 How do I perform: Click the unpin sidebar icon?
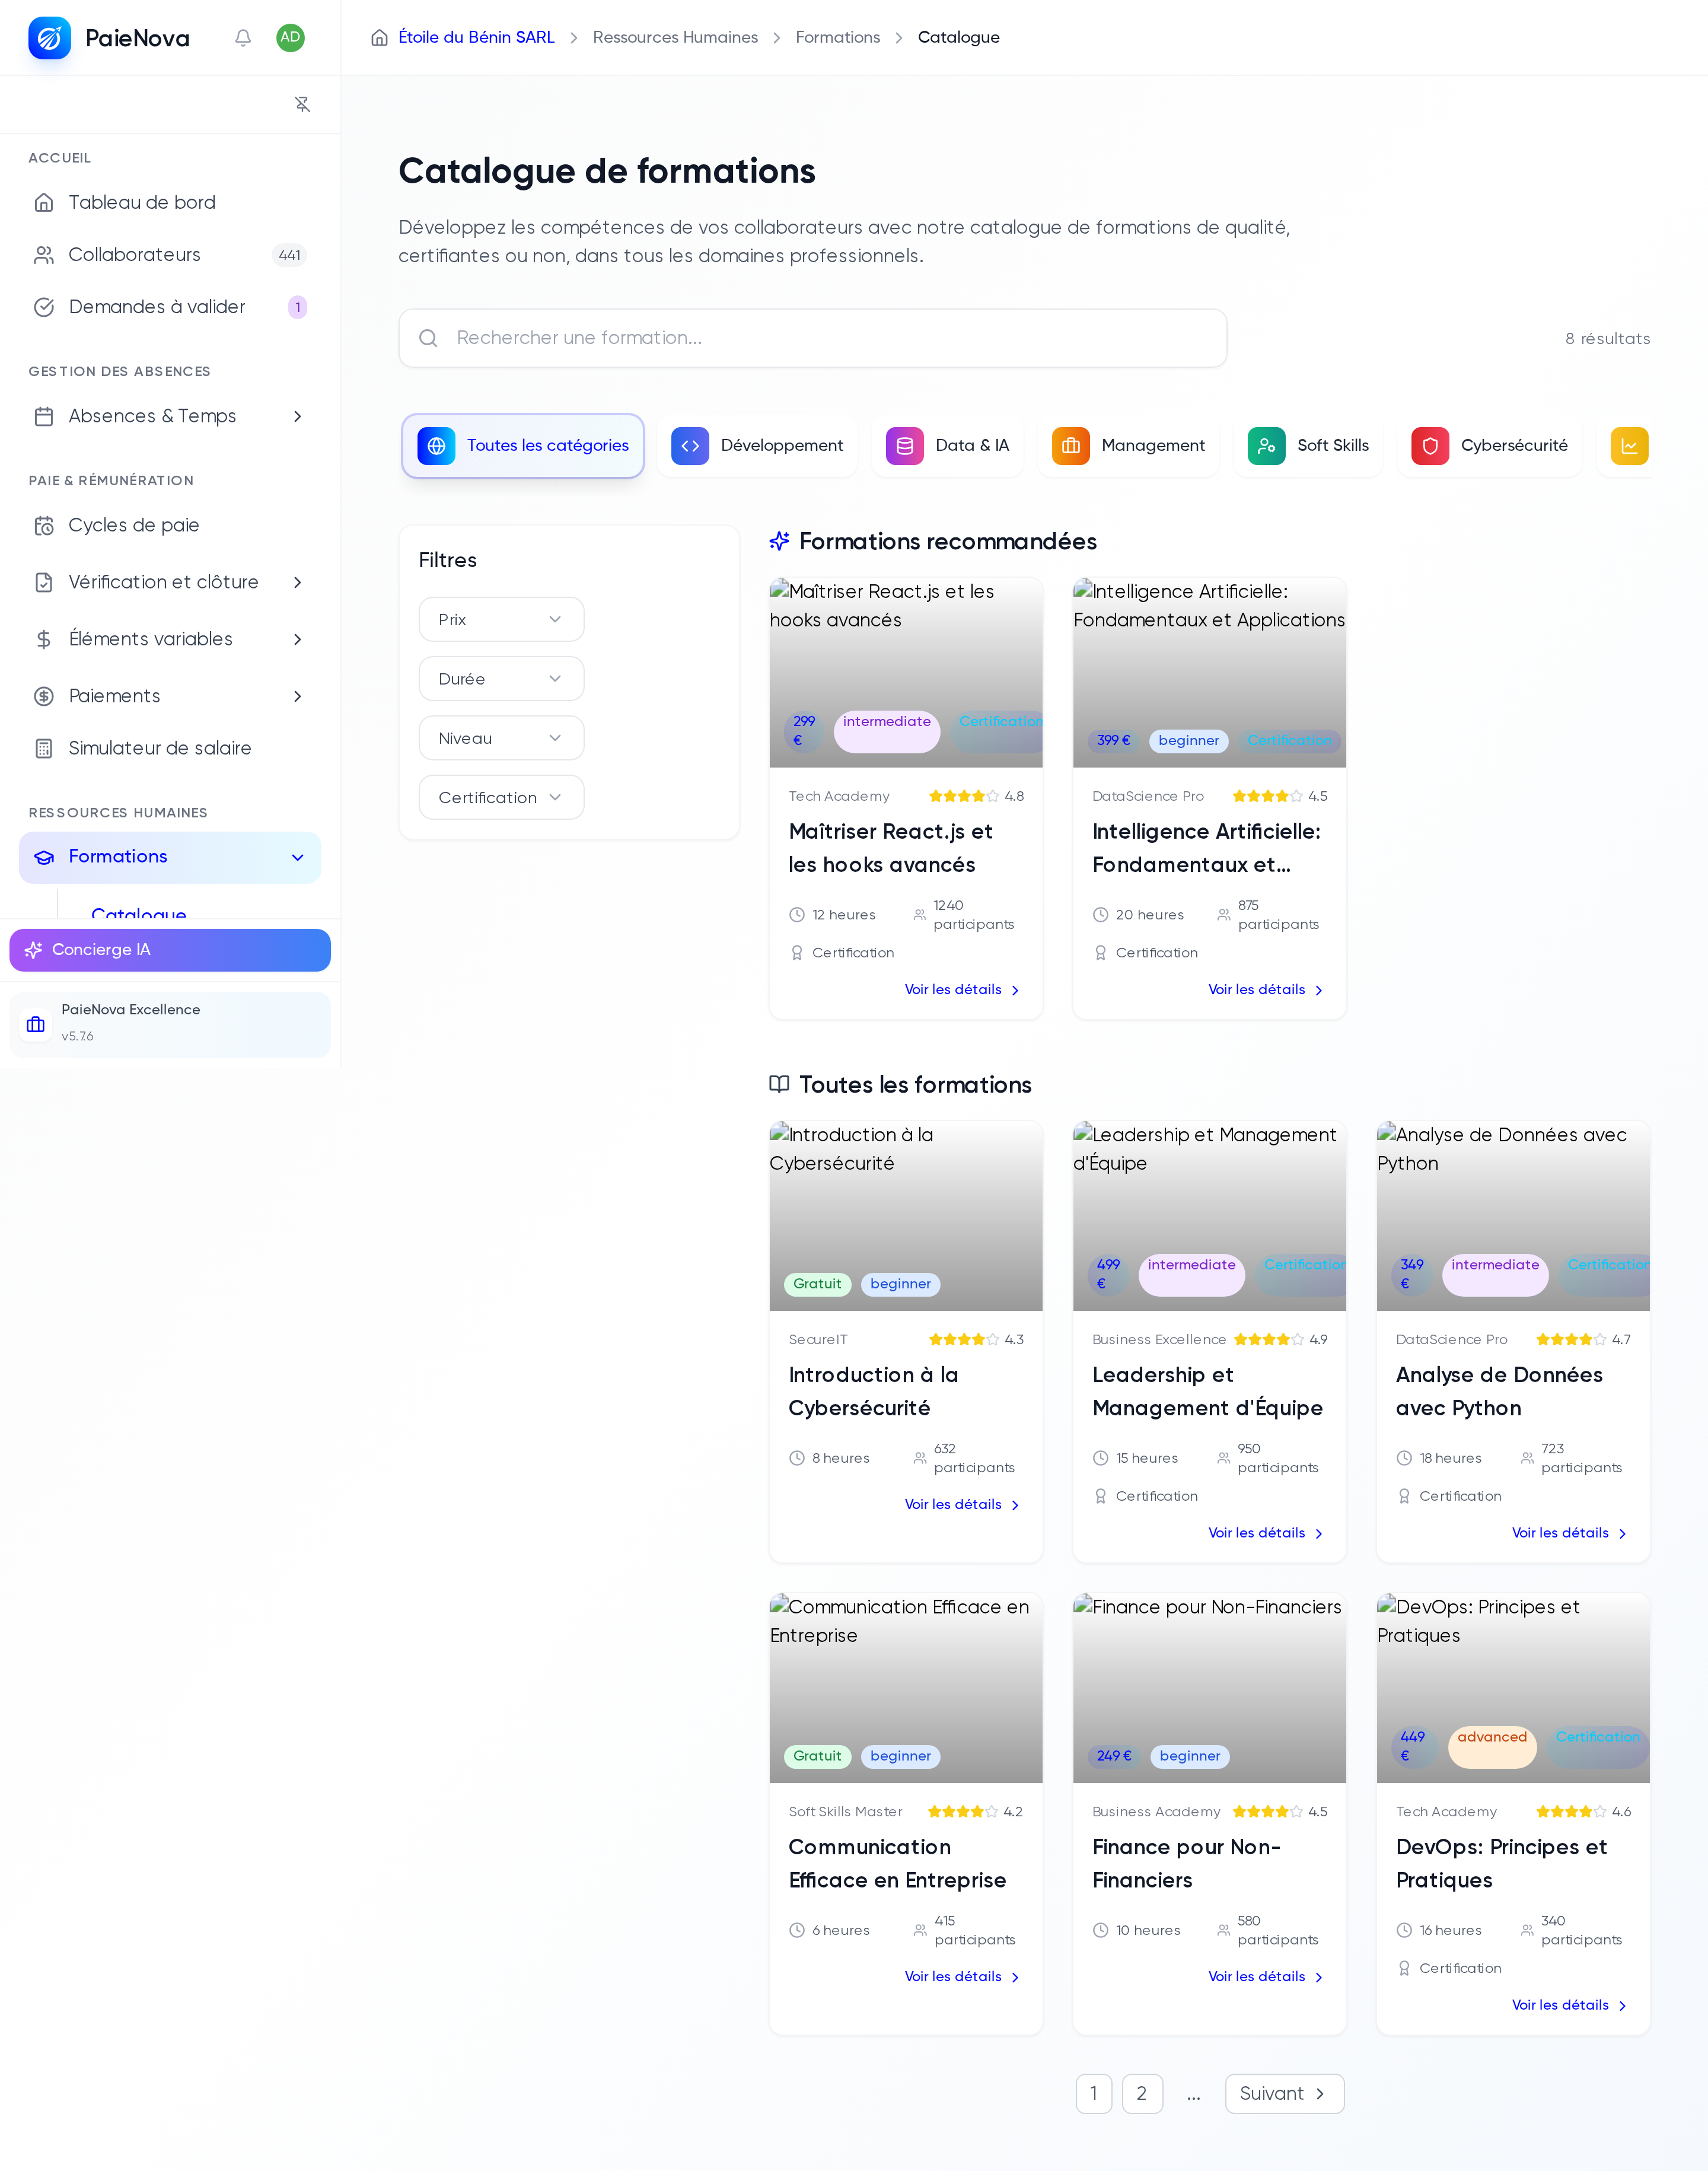pyautogui.click(x=302, y=104)
